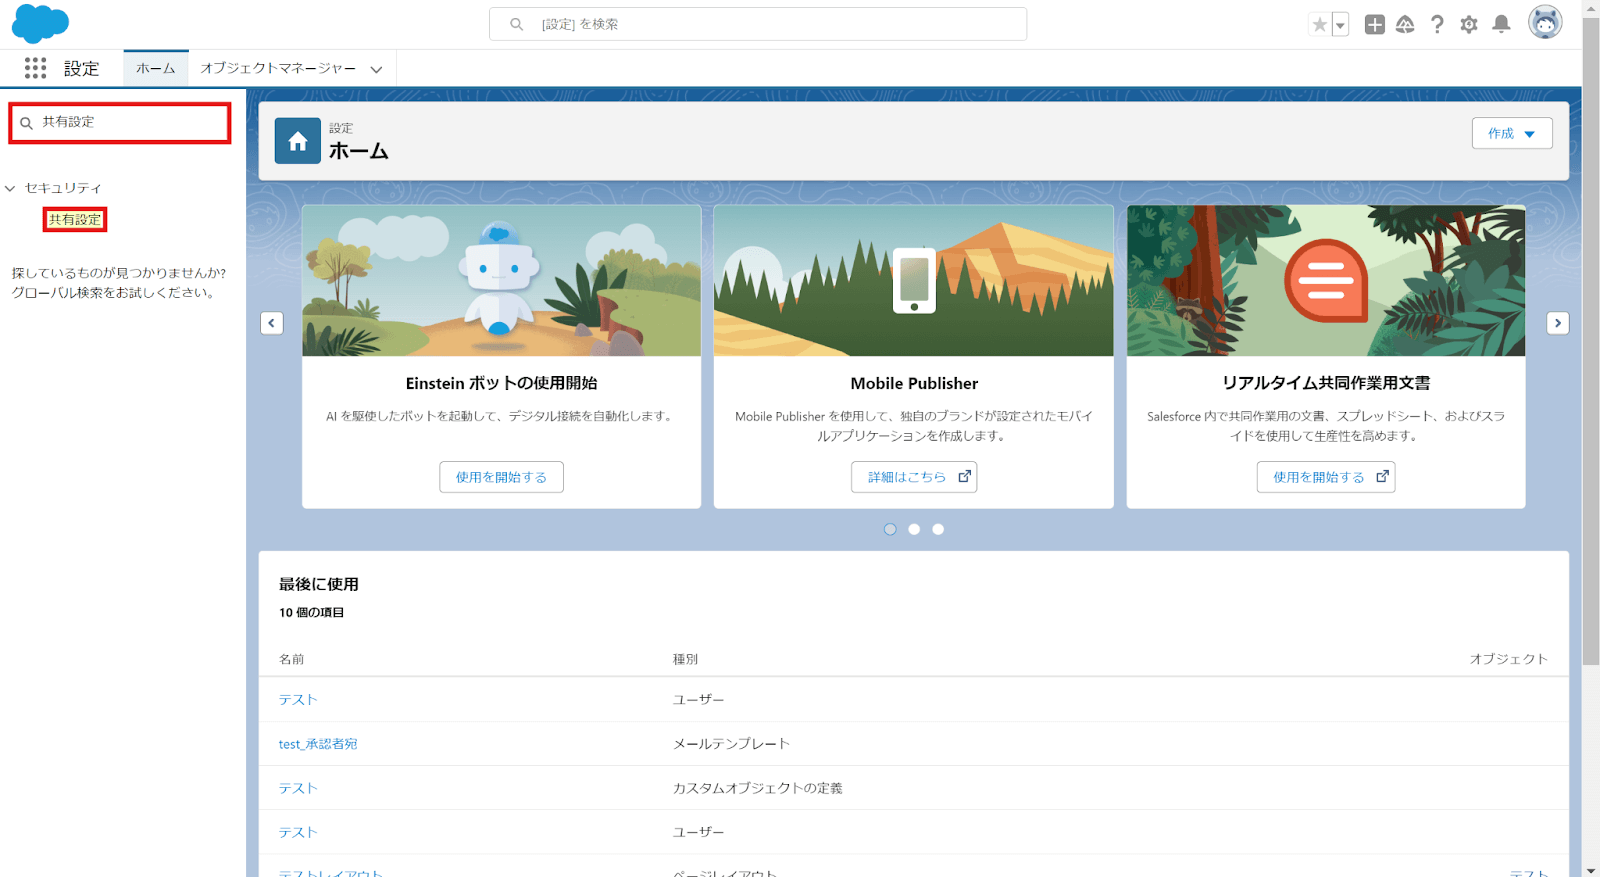This screenshot has height=877, width=1600.
Task: Open the user profile avatar
Action: (1545, 22)
